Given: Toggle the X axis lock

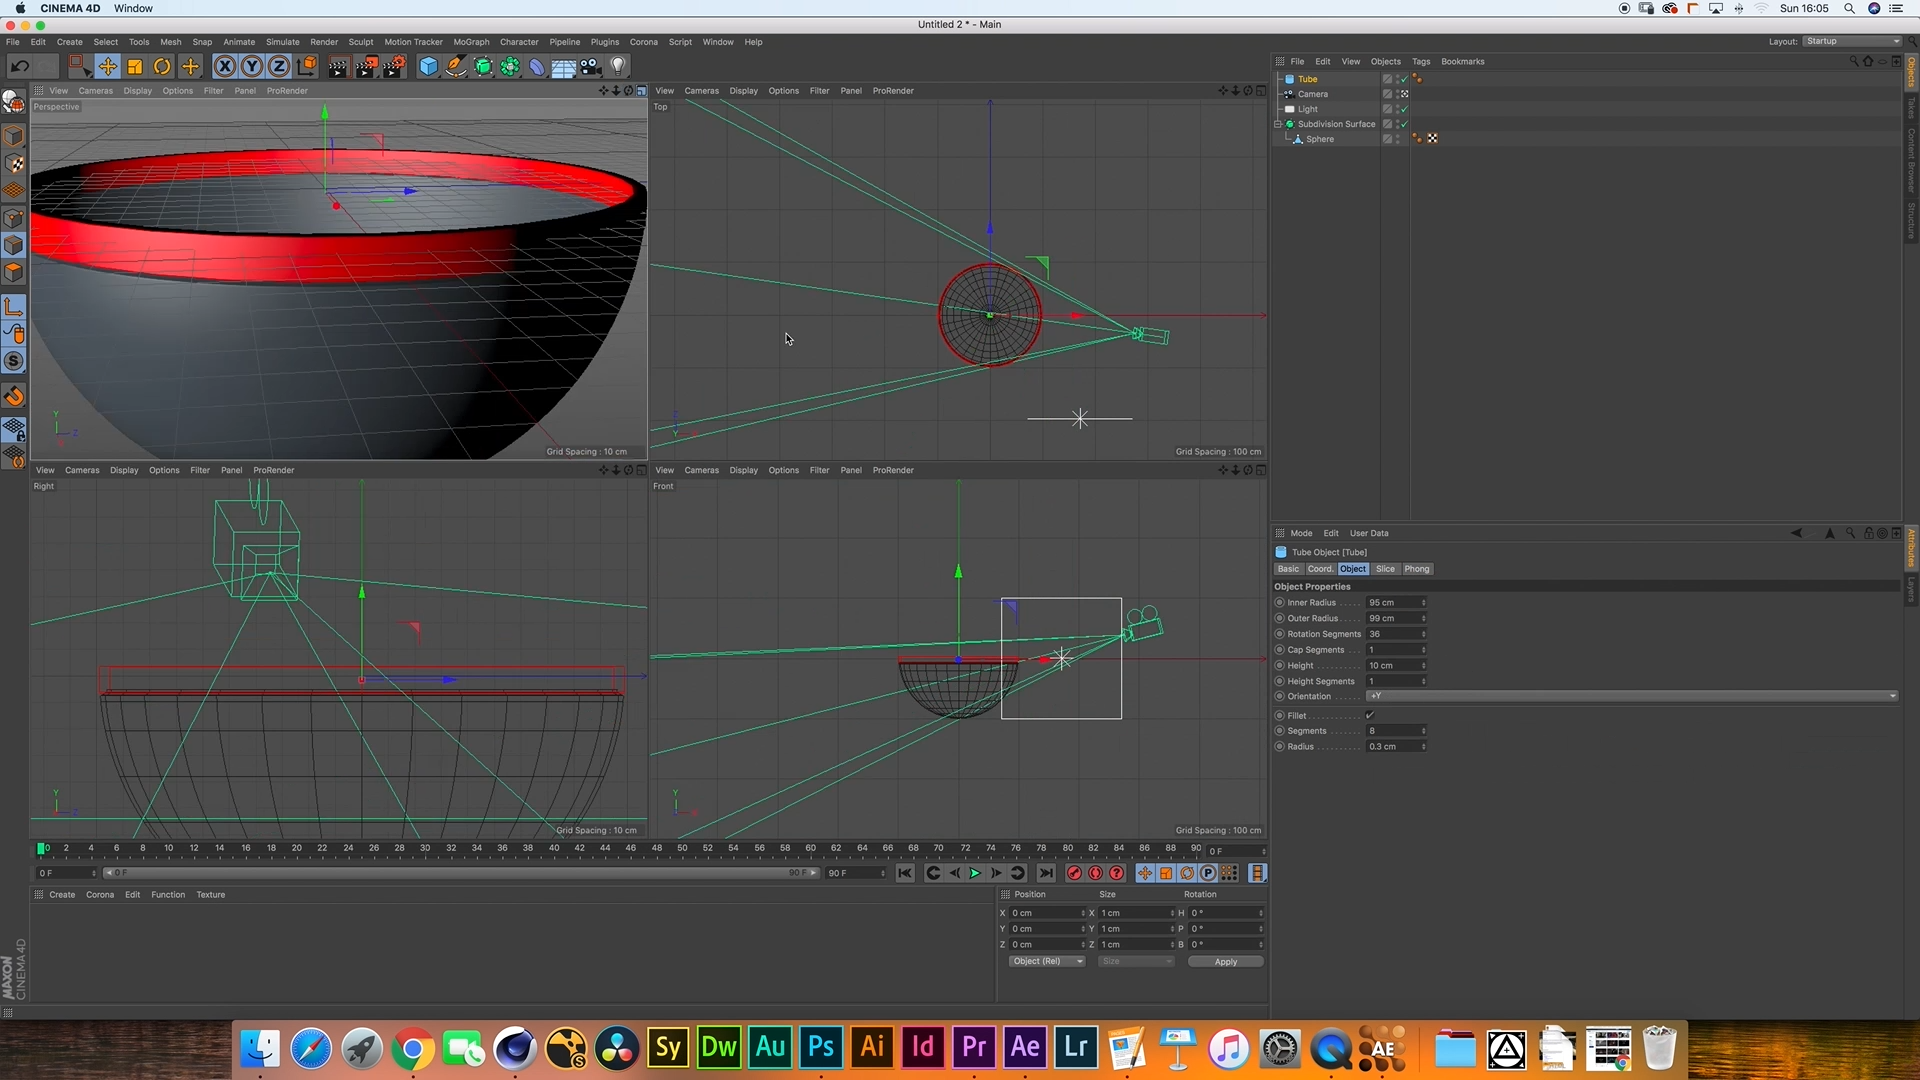Looking at the screenshot, I should pos(225,66).
